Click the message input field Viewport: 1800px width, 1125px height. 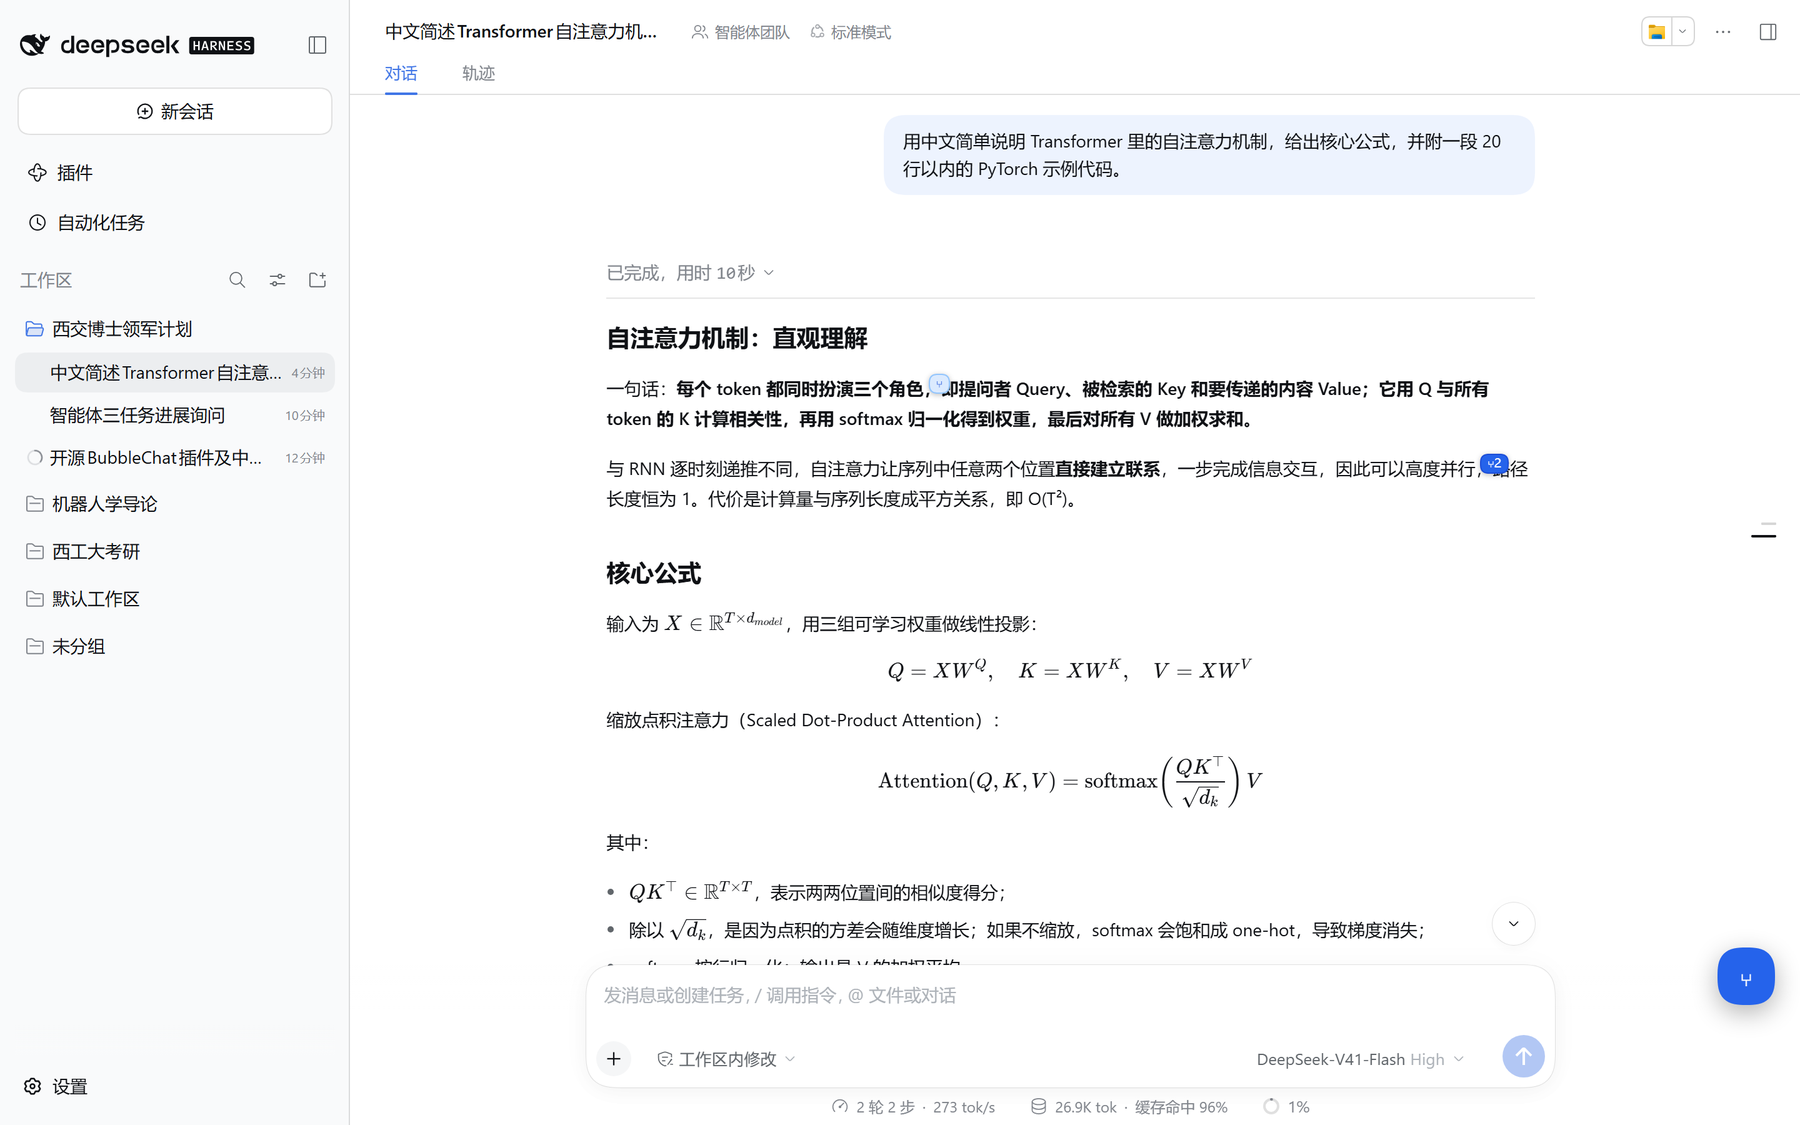pyautogui.click(x=1070, y=996)
